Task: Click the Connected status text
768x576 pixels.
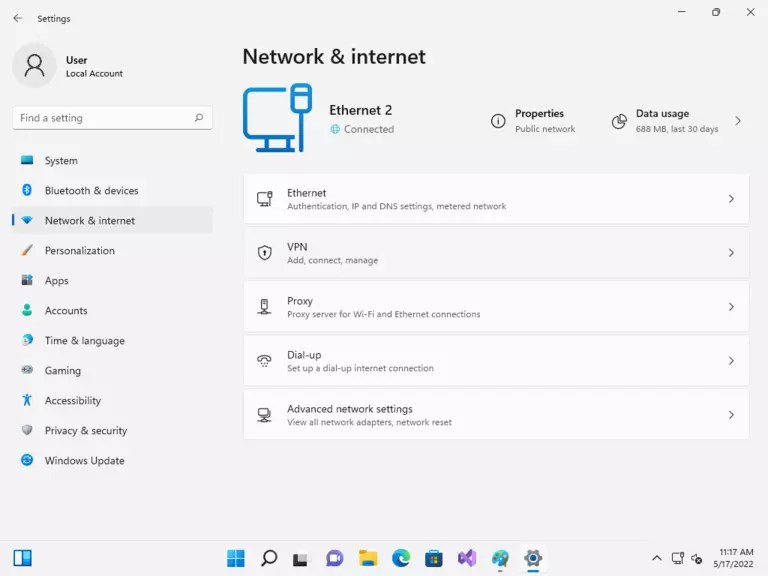Action: coord(369,129)
